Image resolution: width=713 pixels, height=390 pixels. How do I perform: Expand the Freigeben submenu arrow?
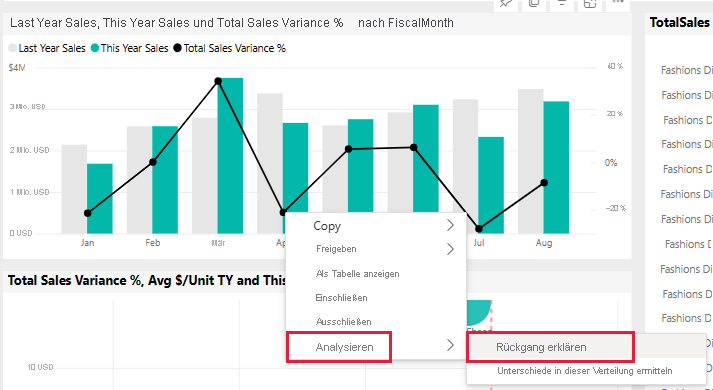pyautogui.click(x=450, y=249)
